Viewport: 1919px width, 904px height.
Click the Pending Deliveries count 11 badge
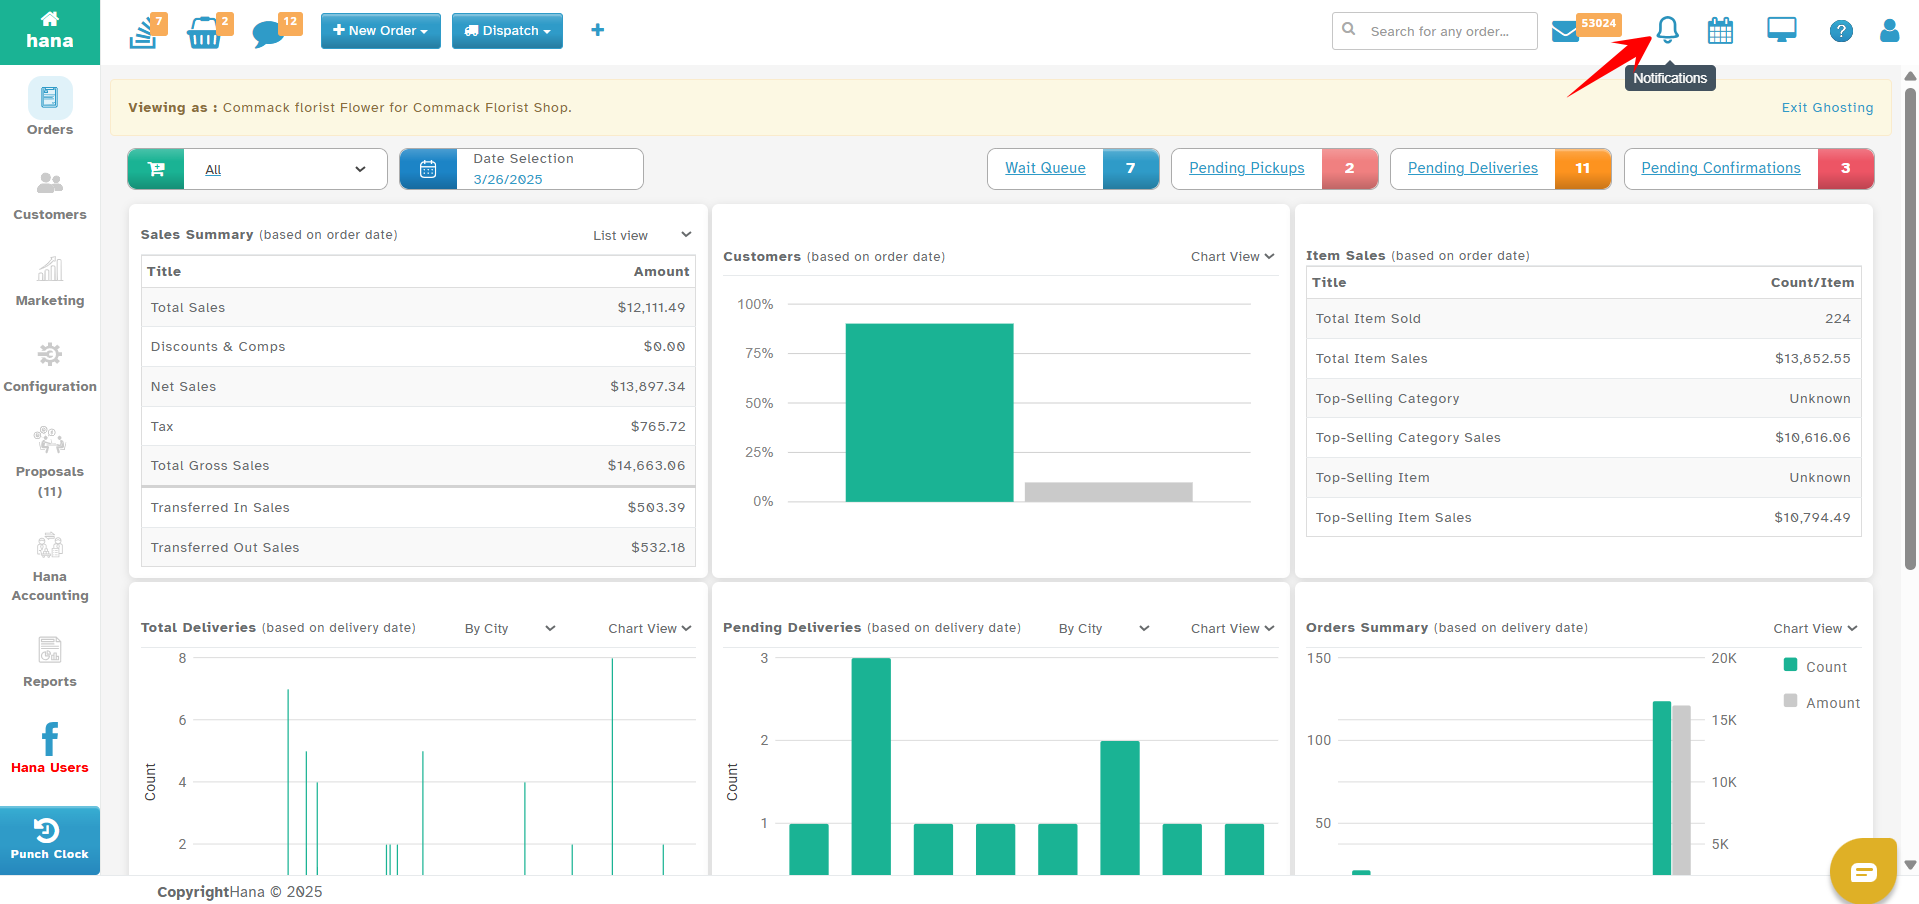pos(1582,169)
